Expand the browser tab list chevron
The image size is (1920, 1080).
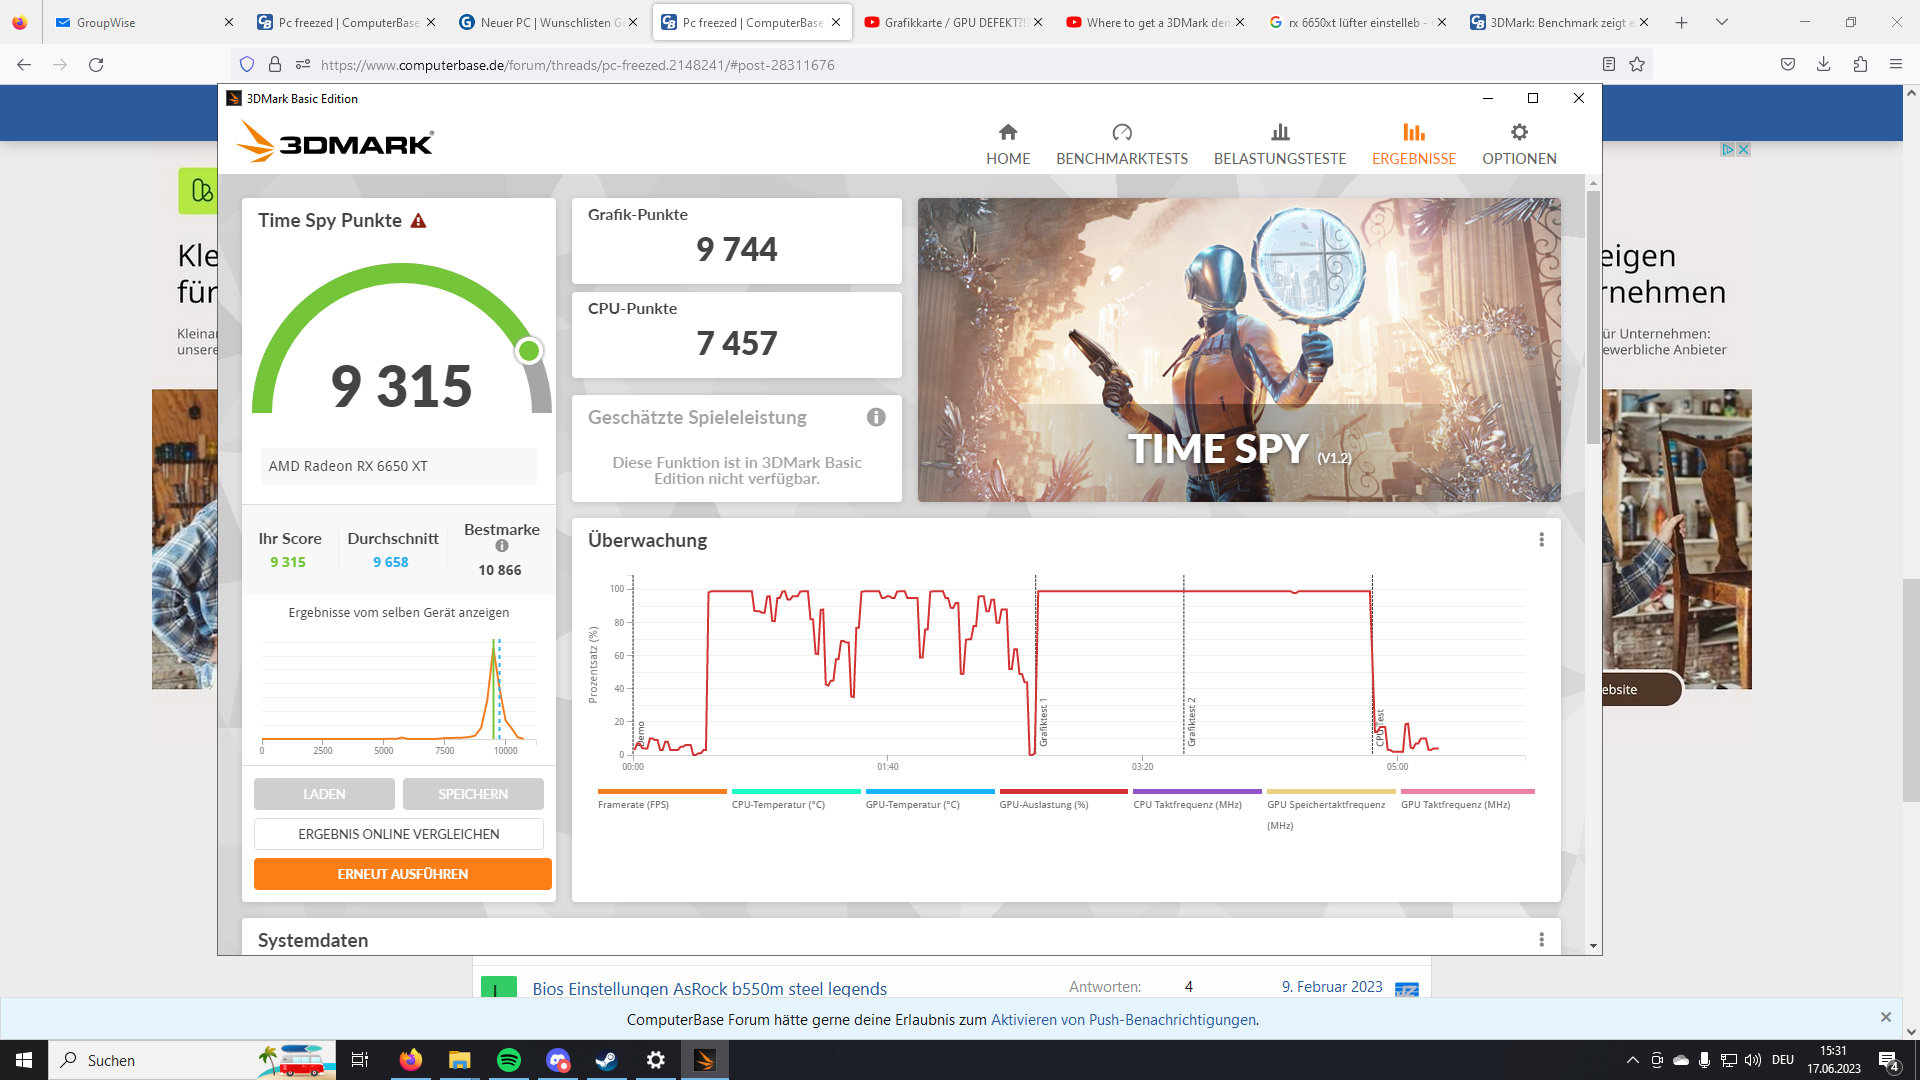click(x=1721, y=22)
